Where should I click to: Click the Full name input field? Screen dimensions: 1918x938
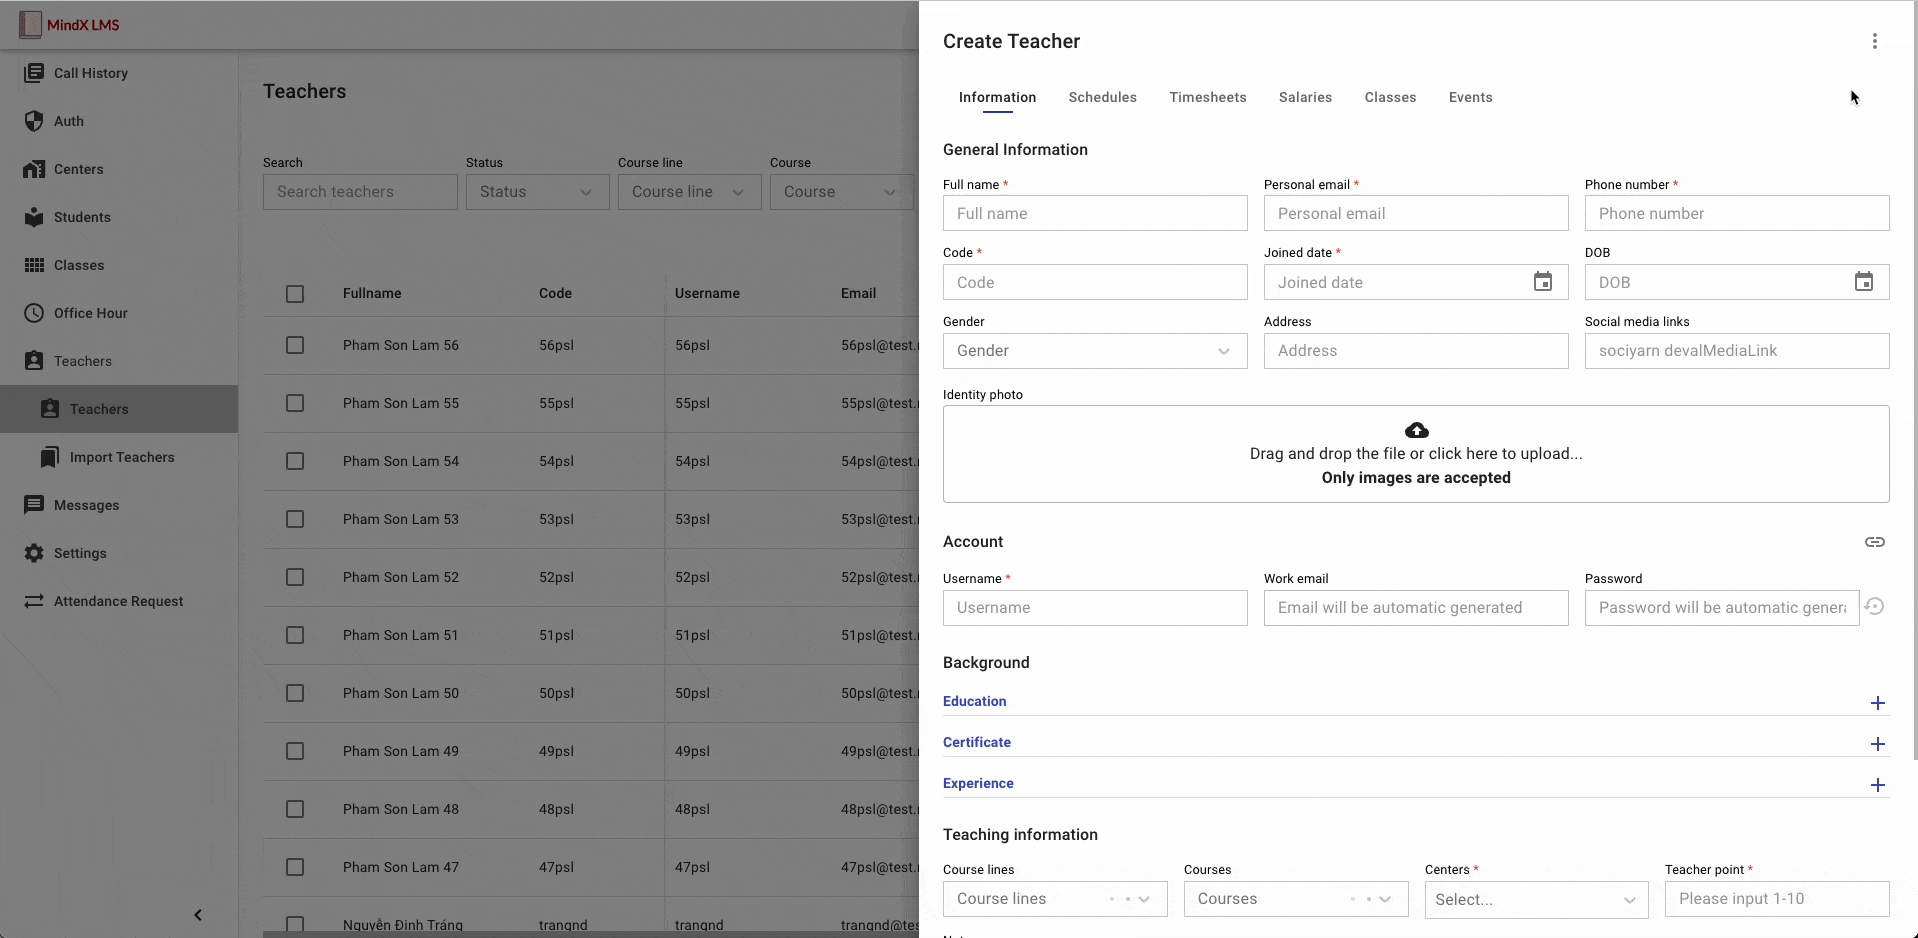pyautogui.click(x=1094, y=213)
